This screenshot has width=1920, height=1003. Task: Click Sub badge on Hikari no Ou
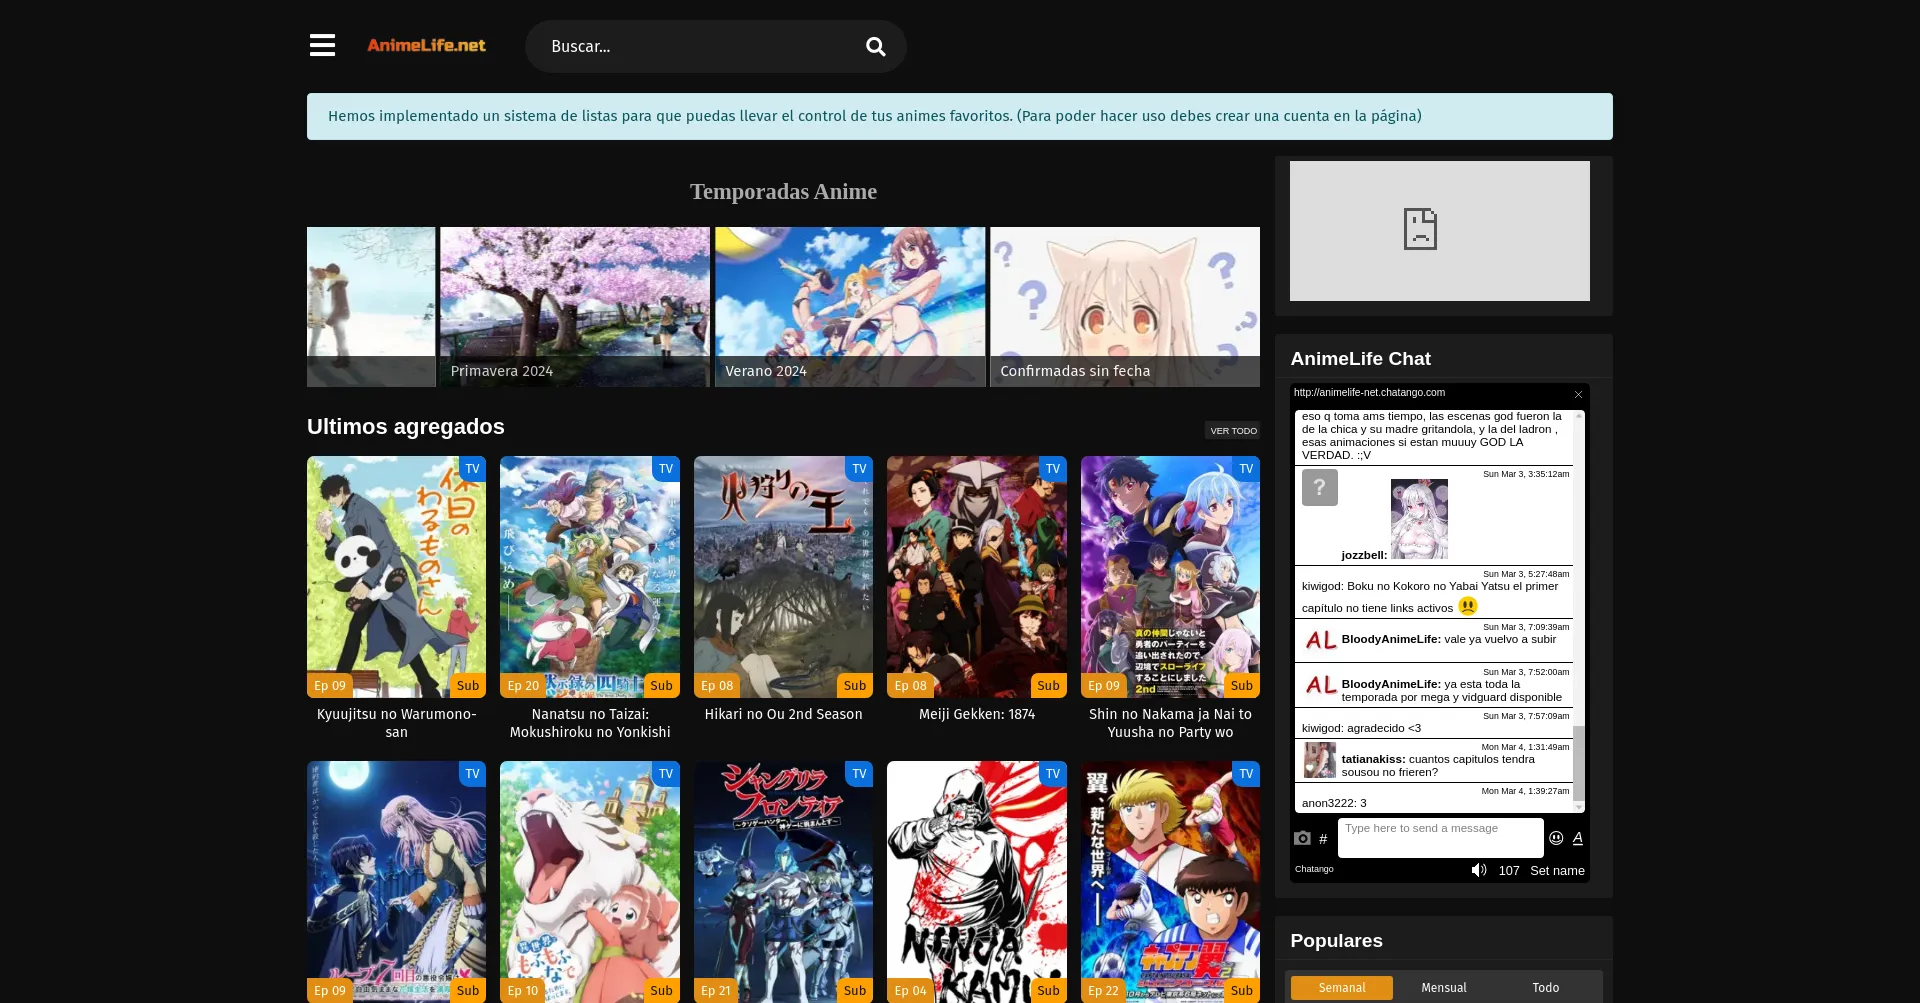[855, 685]
